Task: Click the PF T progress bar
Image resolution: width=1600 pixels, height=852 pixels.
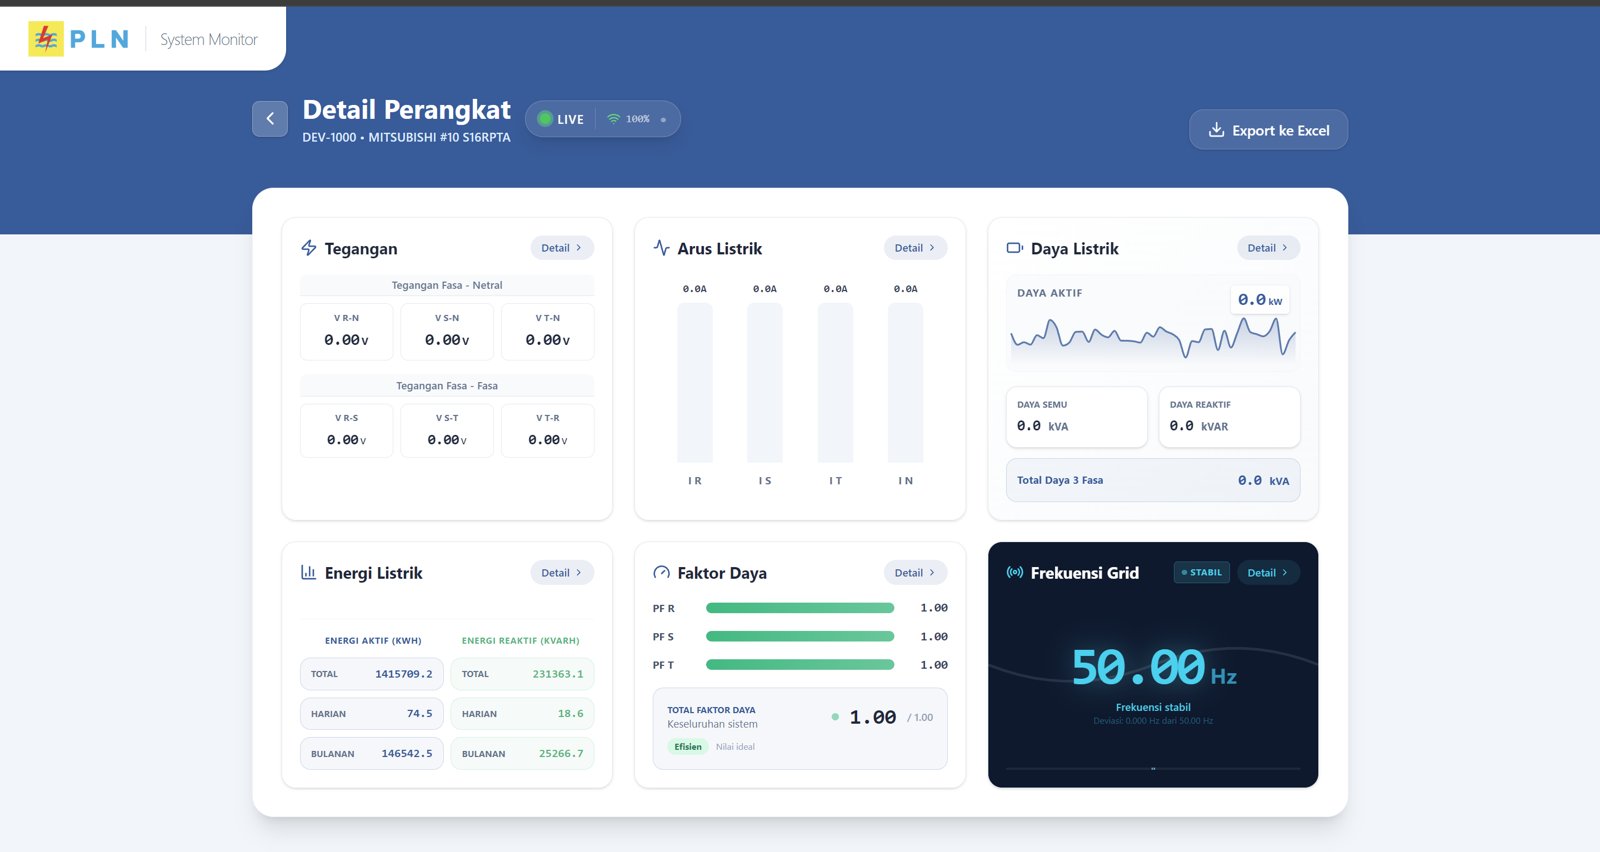Action: point(800,664)
